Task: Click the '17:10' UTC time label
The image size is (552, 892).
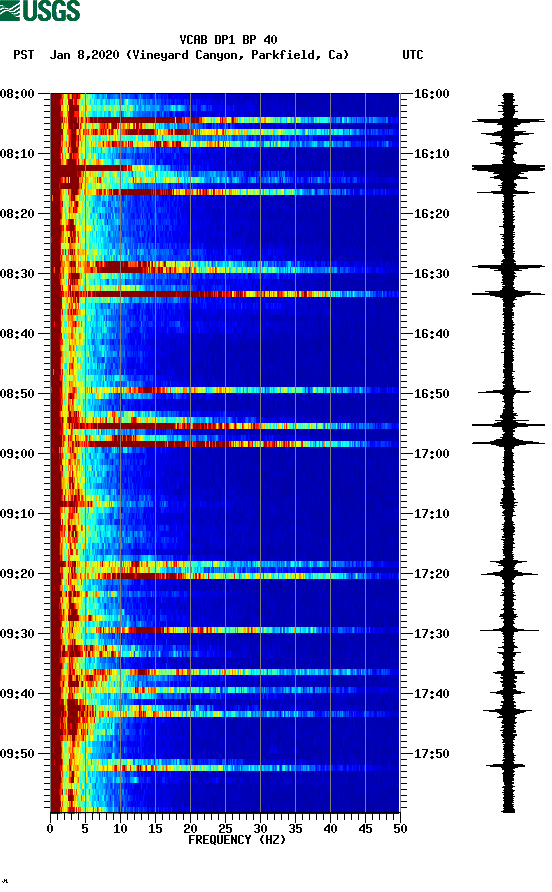Action: coord(431,514)
